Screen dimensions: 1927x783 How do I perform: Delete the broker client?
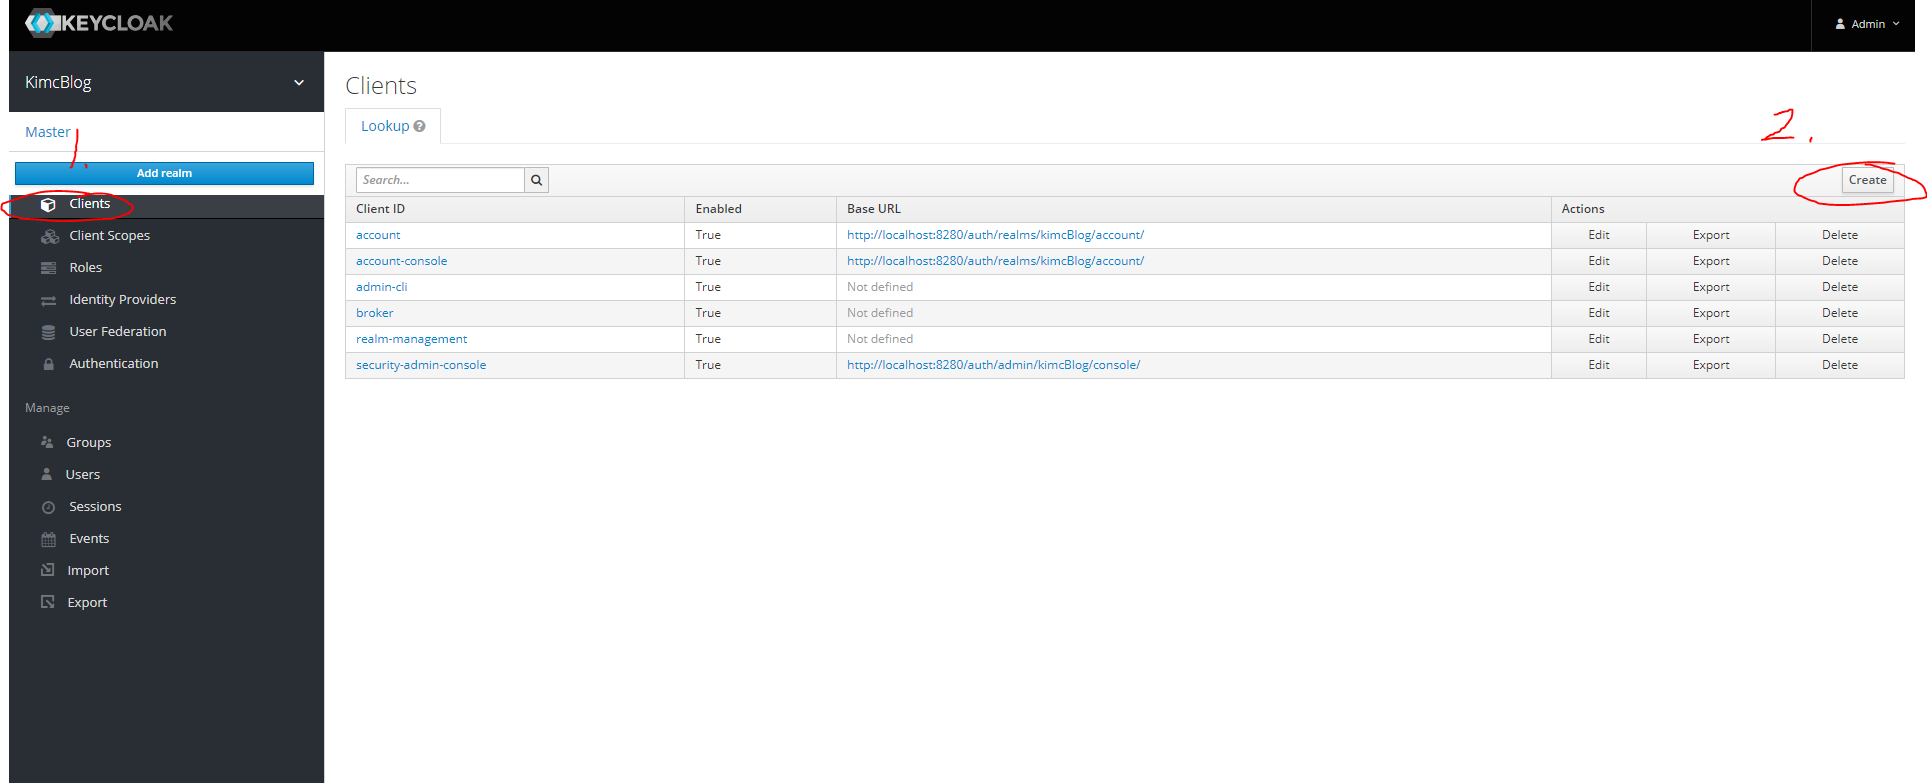[x=1840, y=313]
